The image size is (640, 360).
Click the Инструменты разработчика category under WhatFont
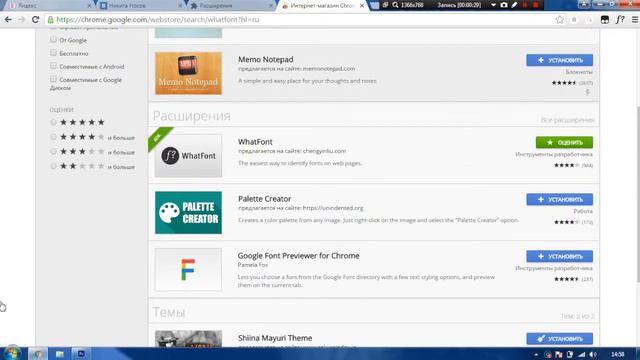coord(554,154)
